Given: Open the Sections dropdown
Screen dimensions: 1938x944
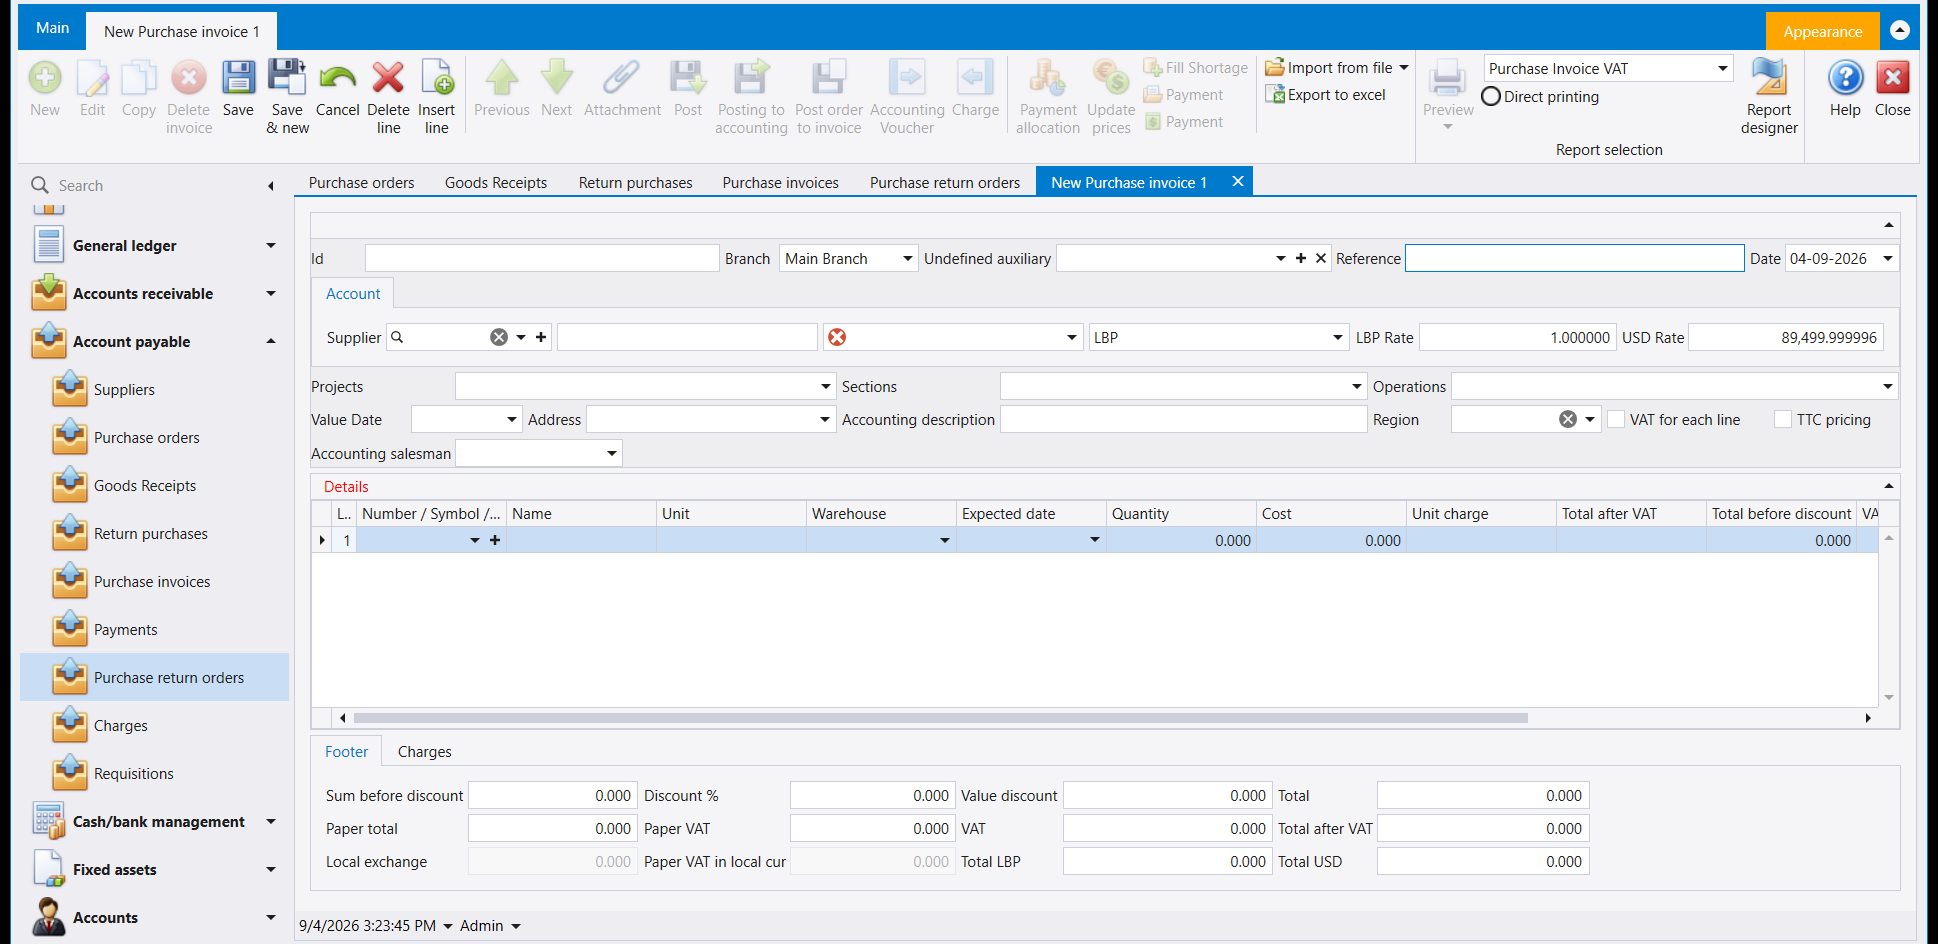Looking at the screenshot, I should pyautogui.click(x=1357, y=386).
